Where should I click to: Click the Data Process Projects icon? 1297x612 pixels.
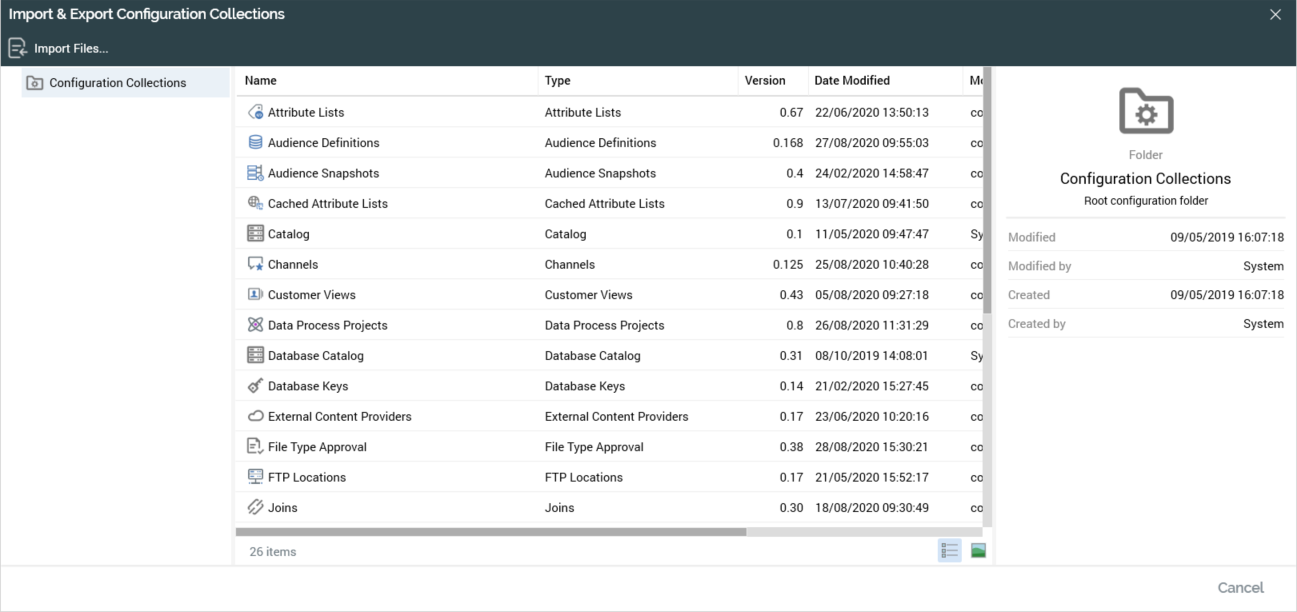[x=255, y=325]
